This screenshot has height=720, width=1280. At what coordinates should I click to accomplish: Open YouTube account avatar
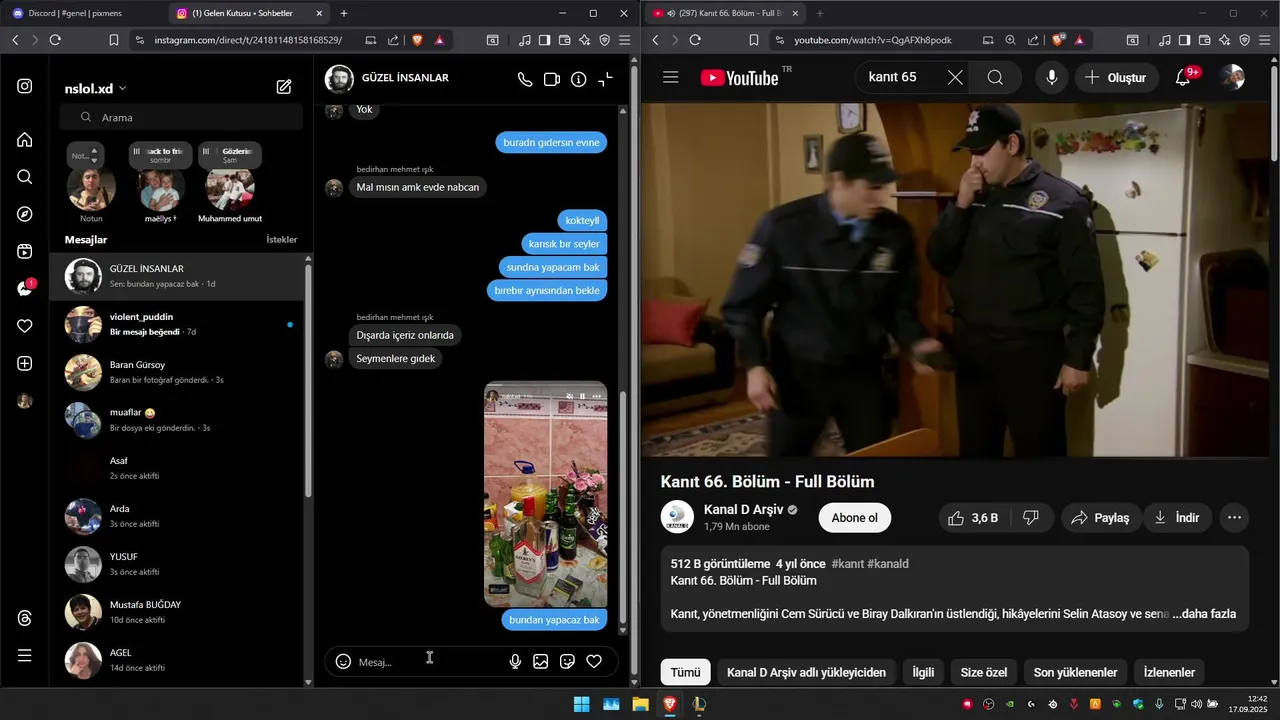[1232, 77]
